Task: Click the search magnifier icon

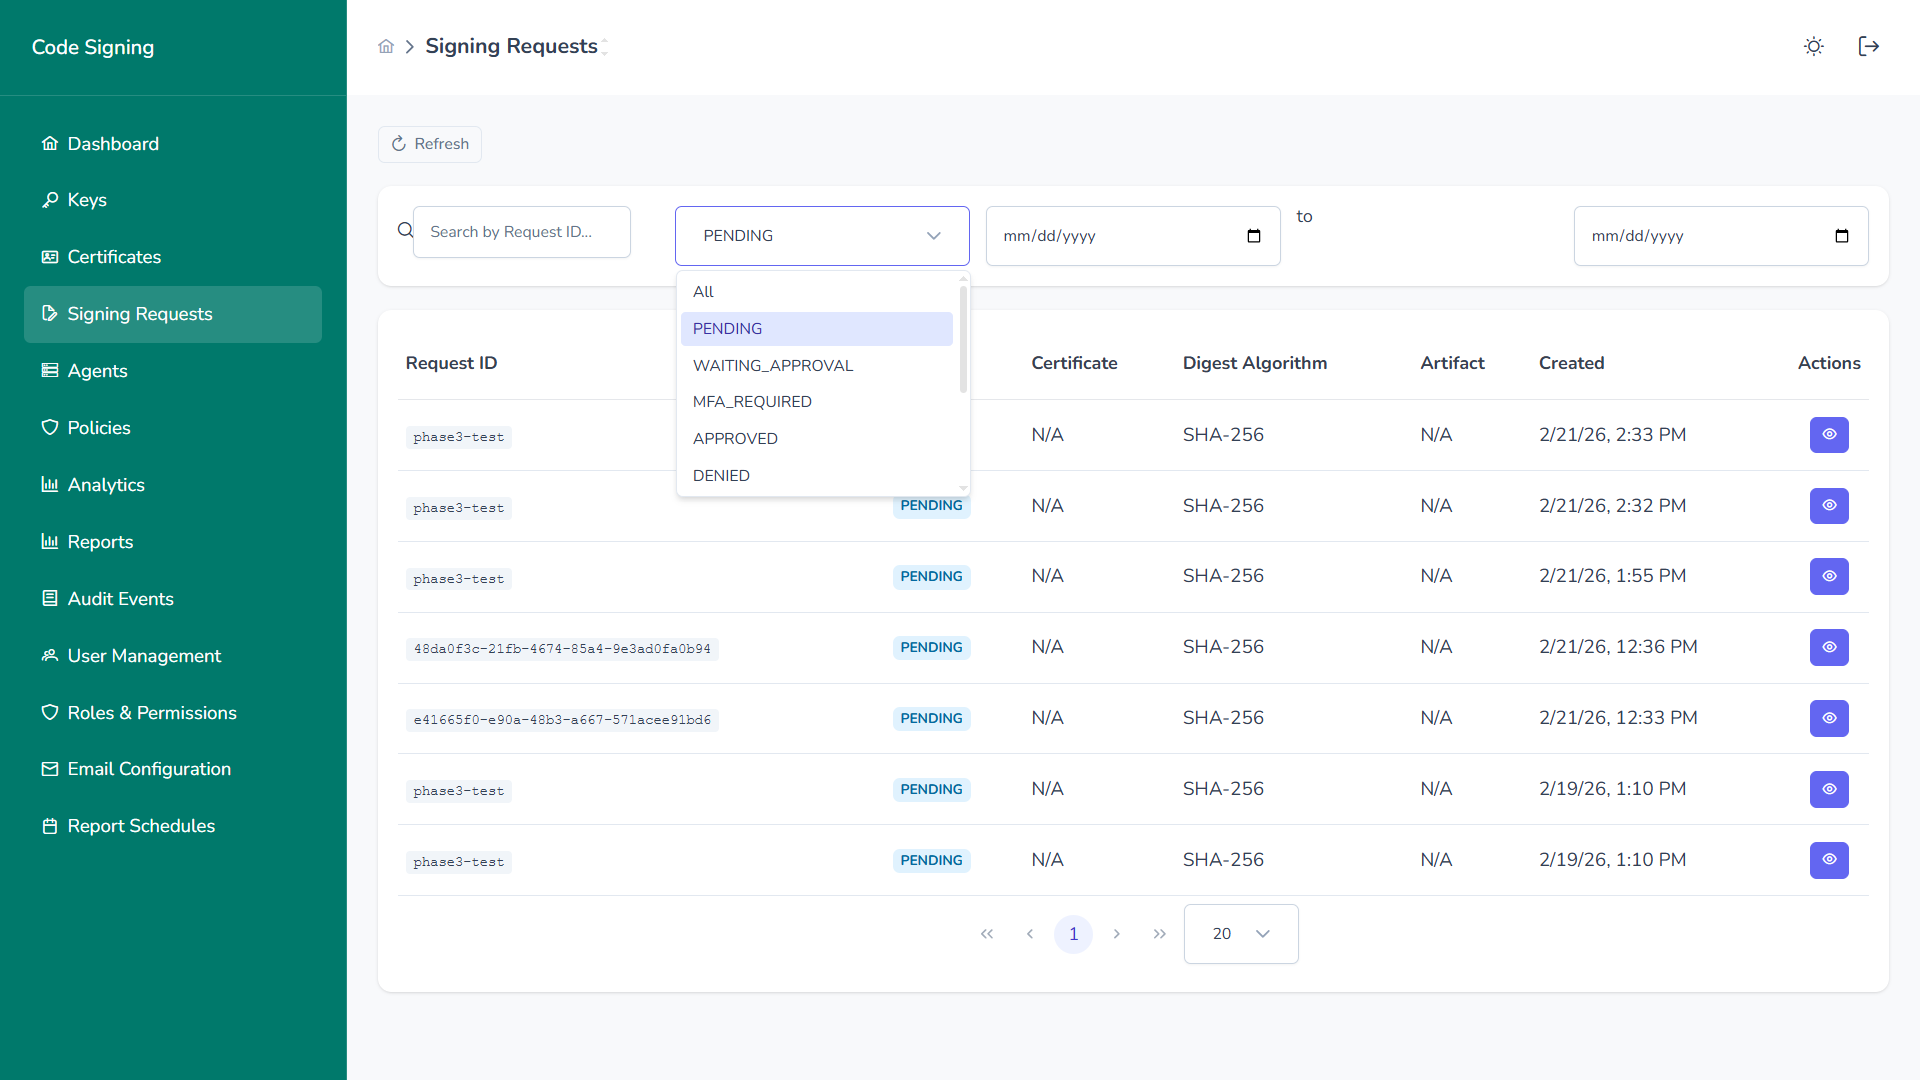Action: (405, 231)
